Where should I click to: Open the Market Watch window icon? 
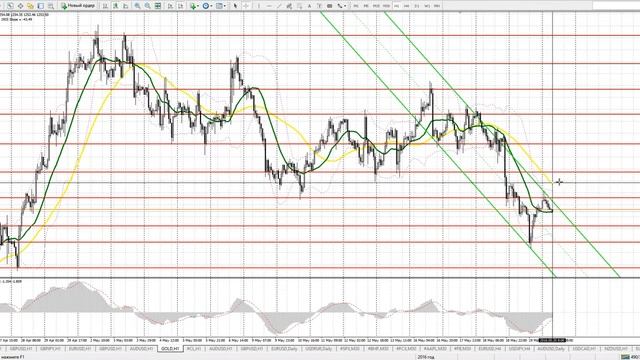[x=10, y=6]
